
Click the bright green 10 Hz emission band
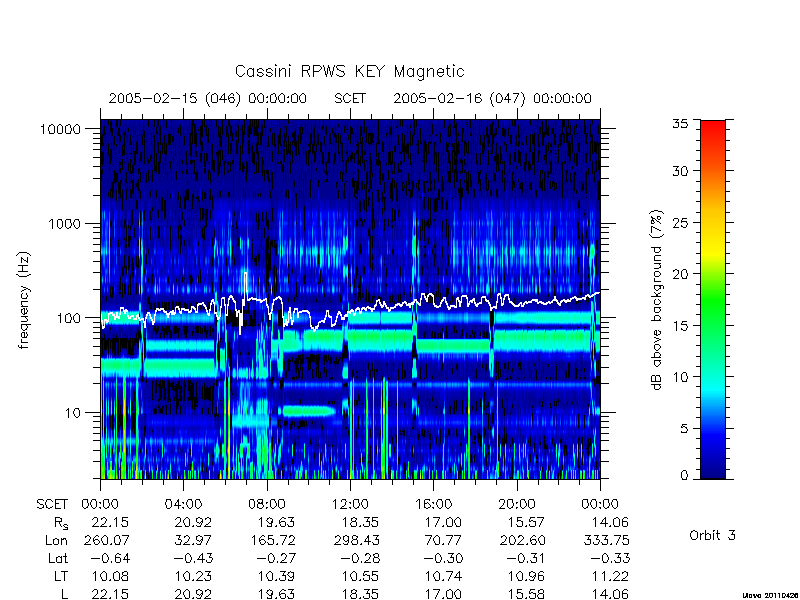[x=308, y=411]
